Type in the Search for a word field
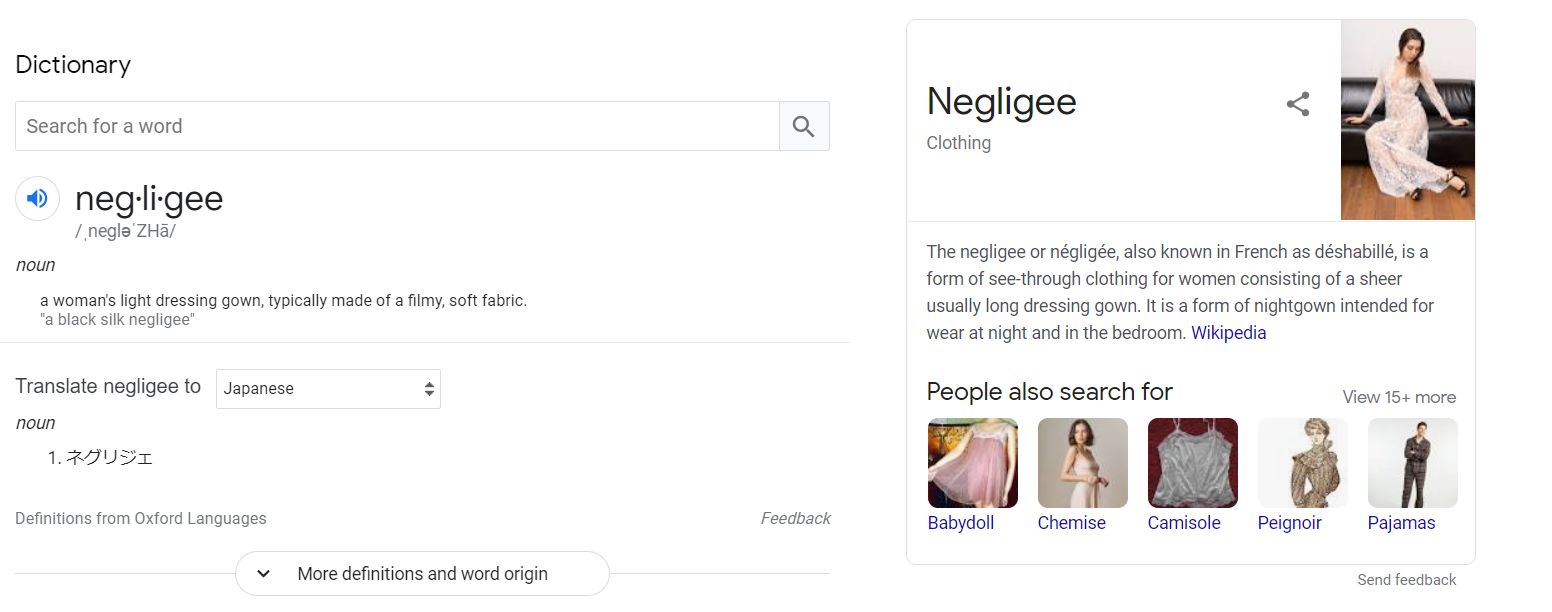Viewport: 1552px width, 612px height. [x=397, y=126]
